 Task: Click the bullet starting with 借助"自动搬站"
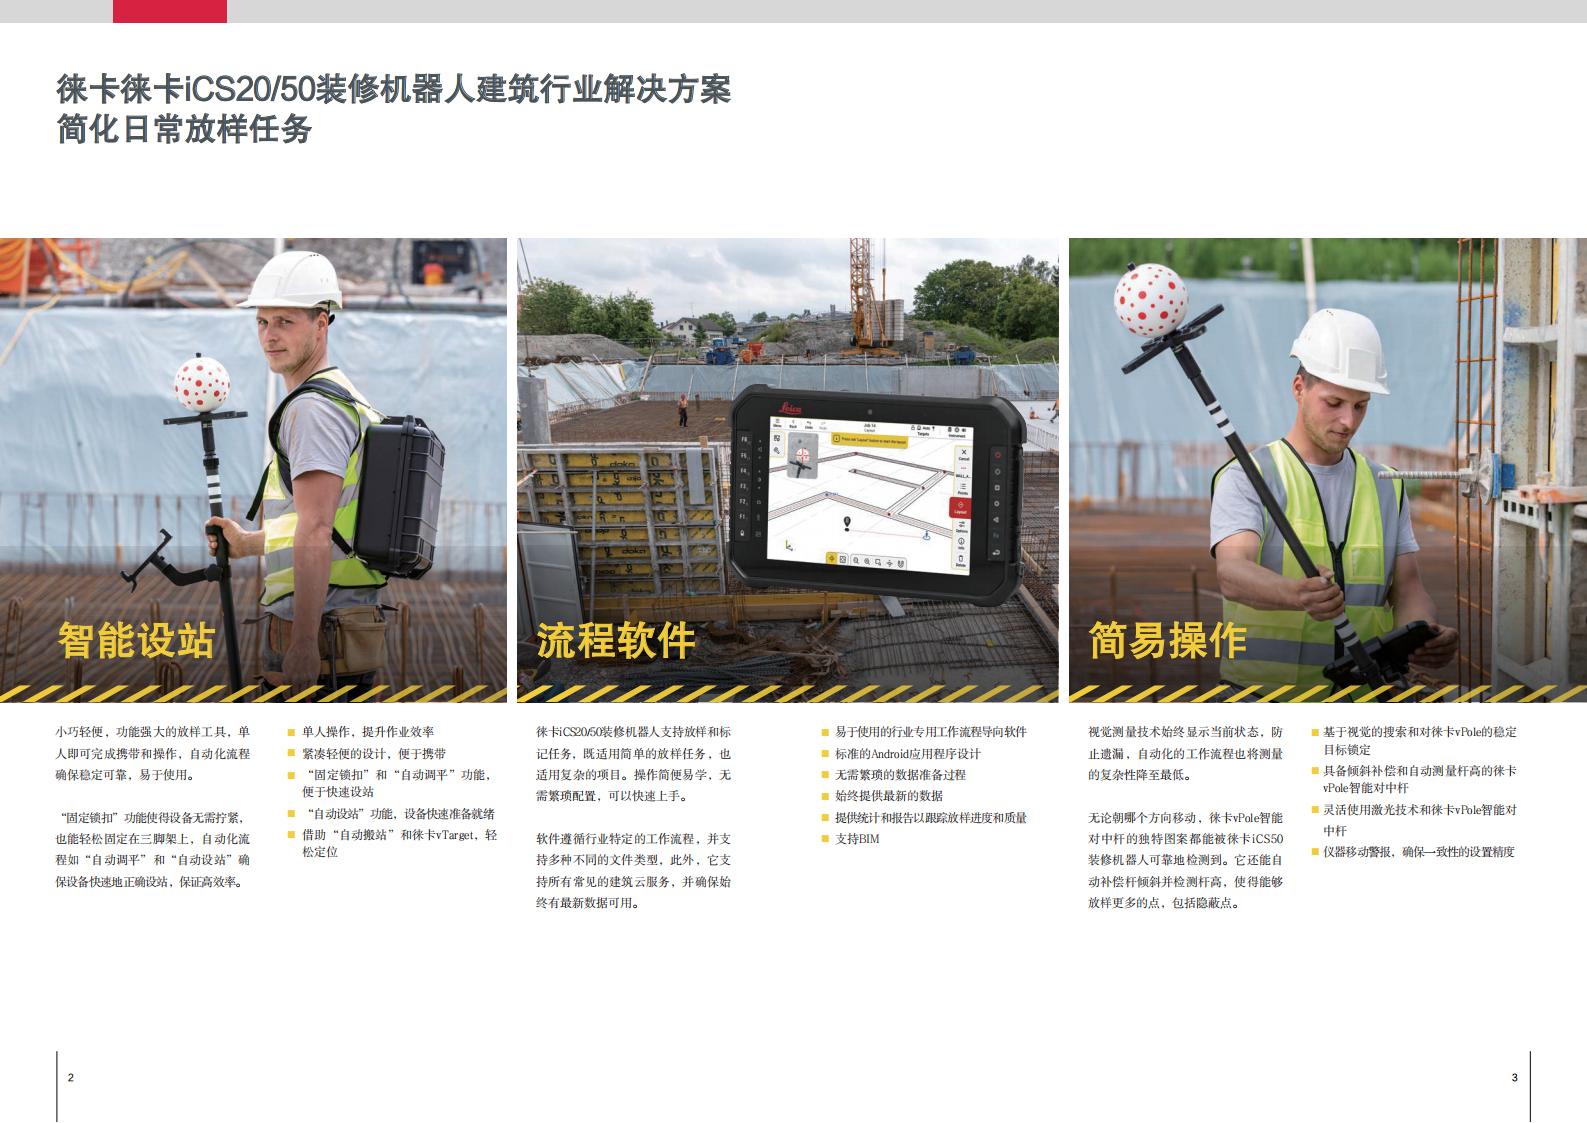[x=392, y=843]
